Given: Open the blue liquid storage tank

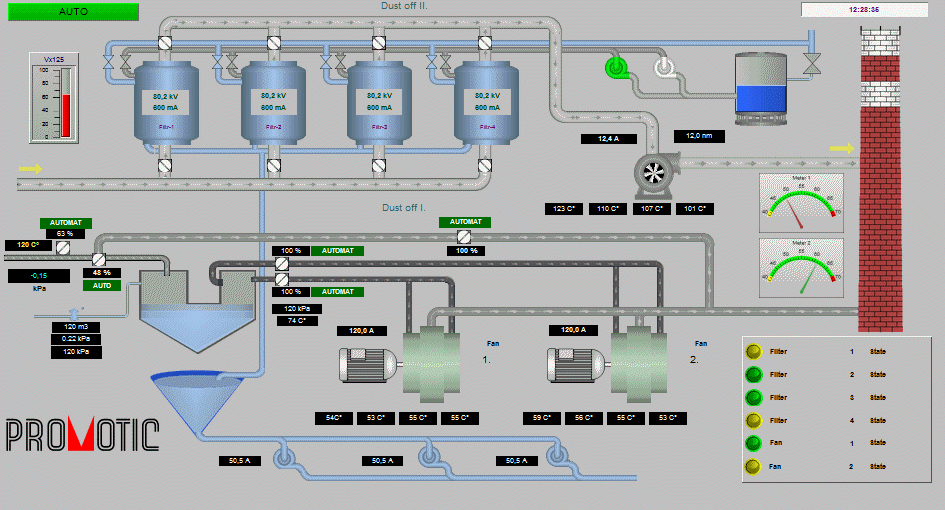Looking at the screenshot, I should click(762, 86).
